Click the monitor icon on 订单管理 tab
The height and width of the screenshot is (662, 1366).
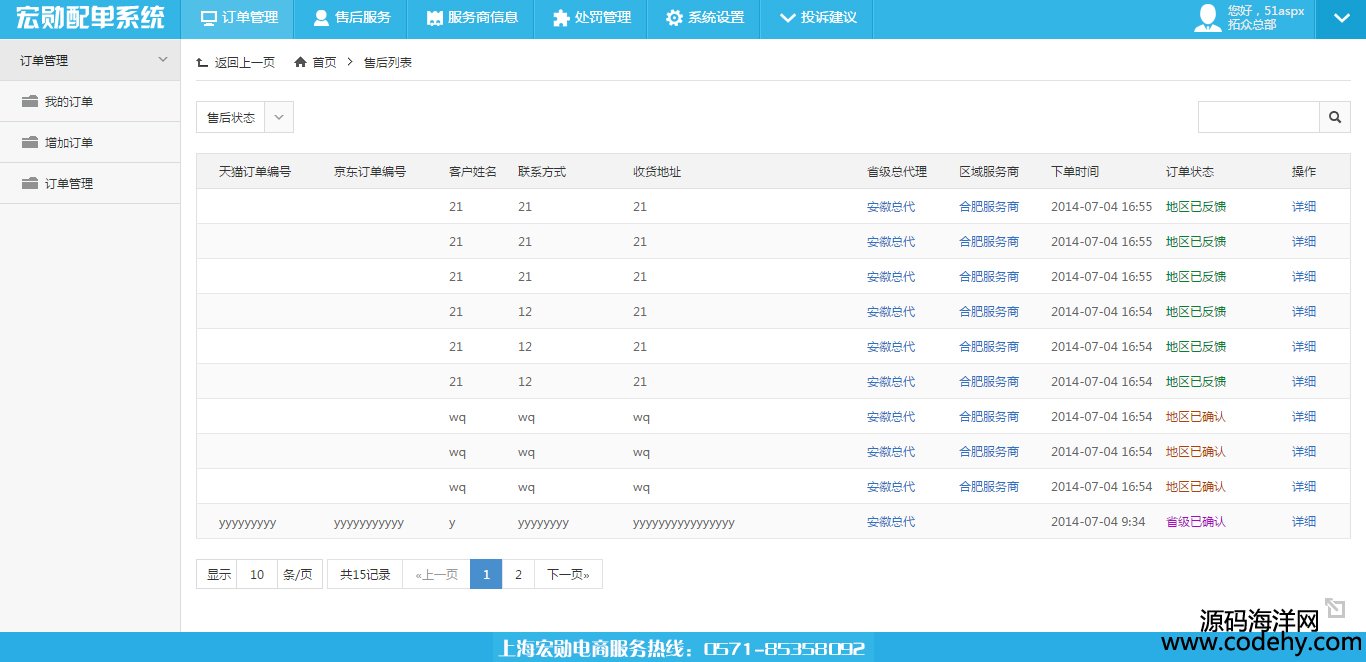coord(208,18)
